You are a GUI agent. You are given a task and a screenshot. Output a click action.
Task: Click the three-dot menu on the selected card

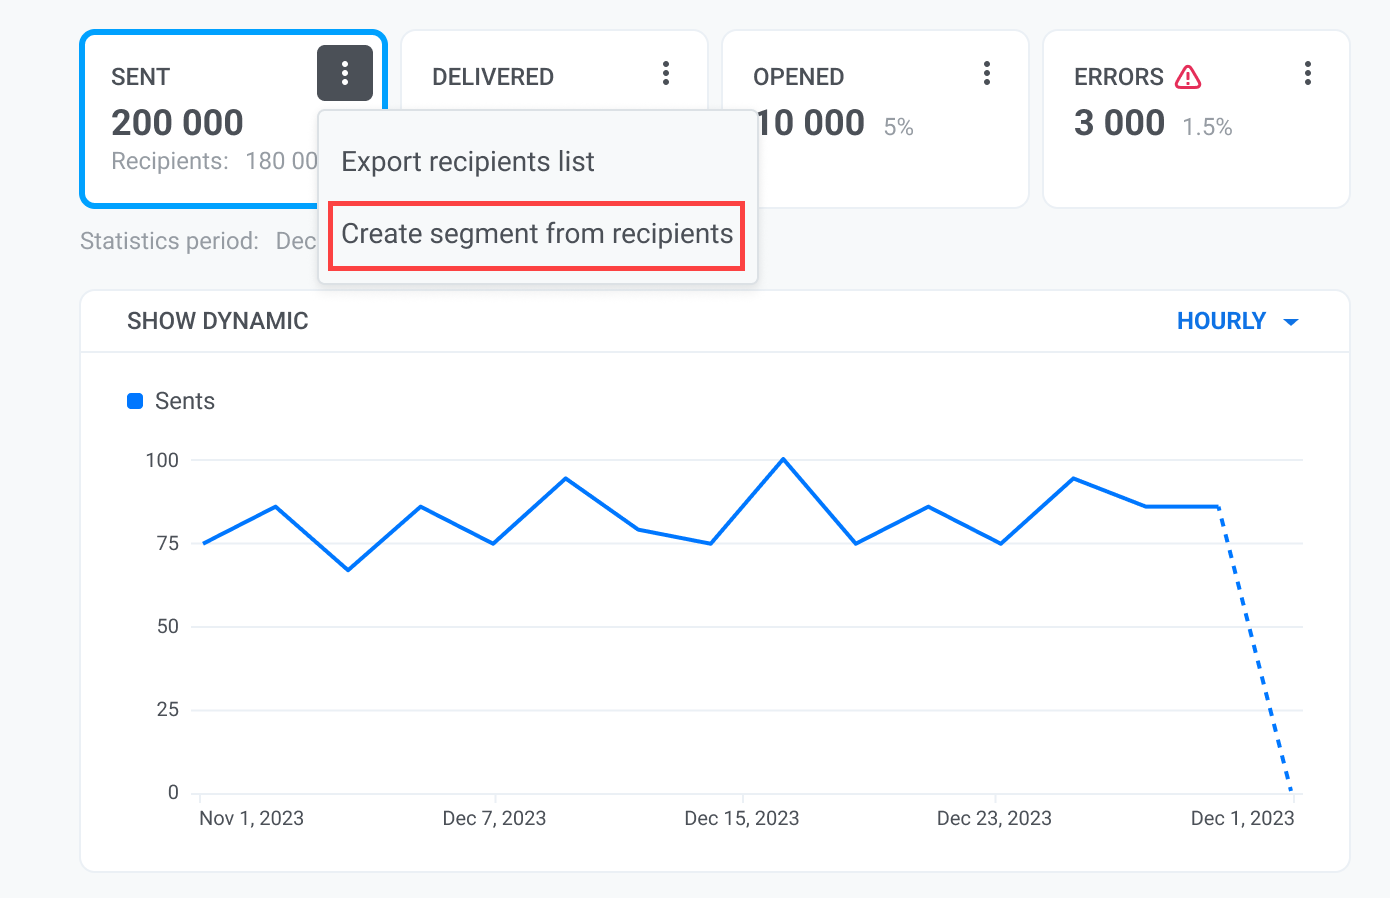[x=345, y=73]
